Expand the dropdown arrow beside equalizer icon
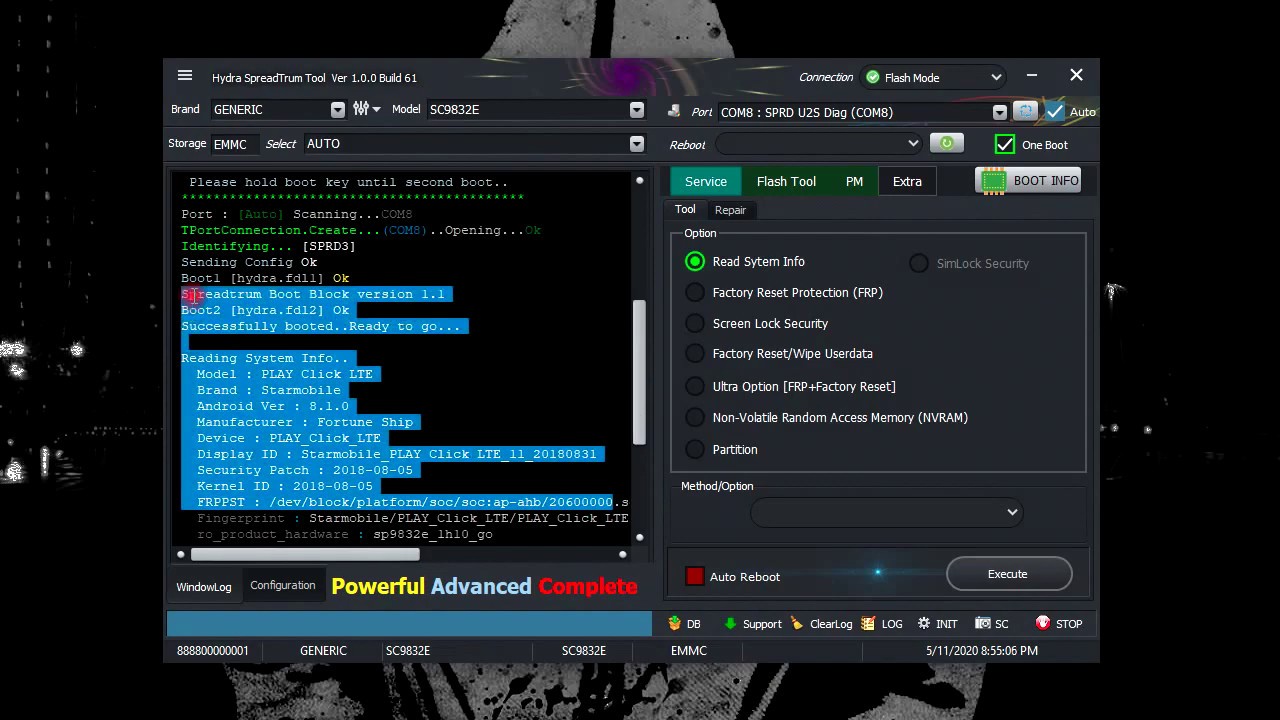 click(x=376, y=110)
